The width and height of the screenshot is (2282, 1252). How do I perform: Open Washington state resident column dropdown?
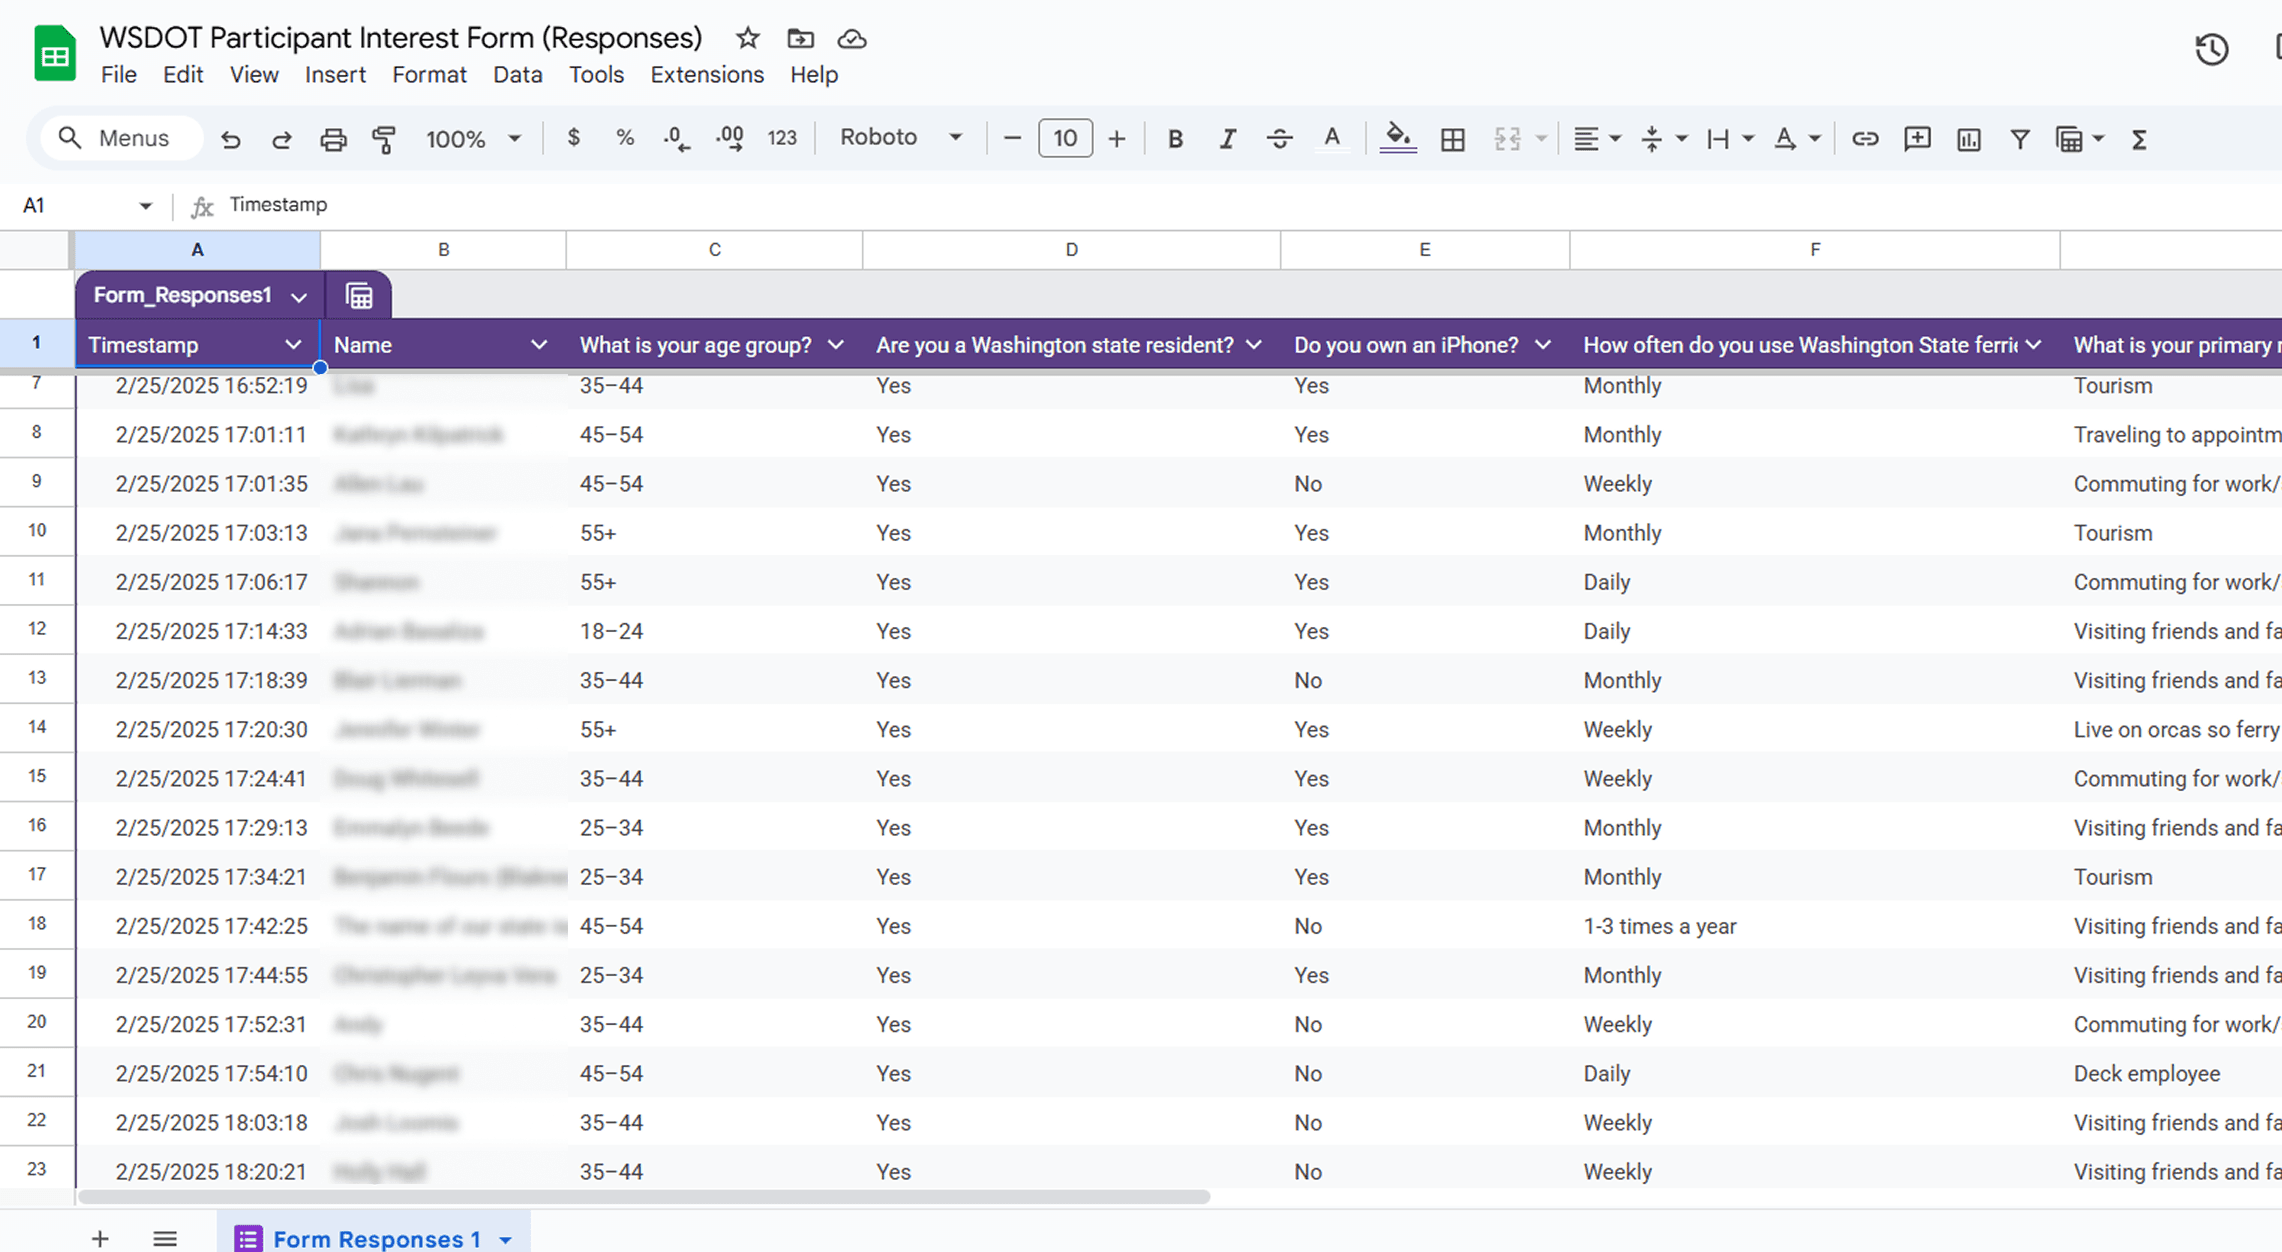point(1254,345)
